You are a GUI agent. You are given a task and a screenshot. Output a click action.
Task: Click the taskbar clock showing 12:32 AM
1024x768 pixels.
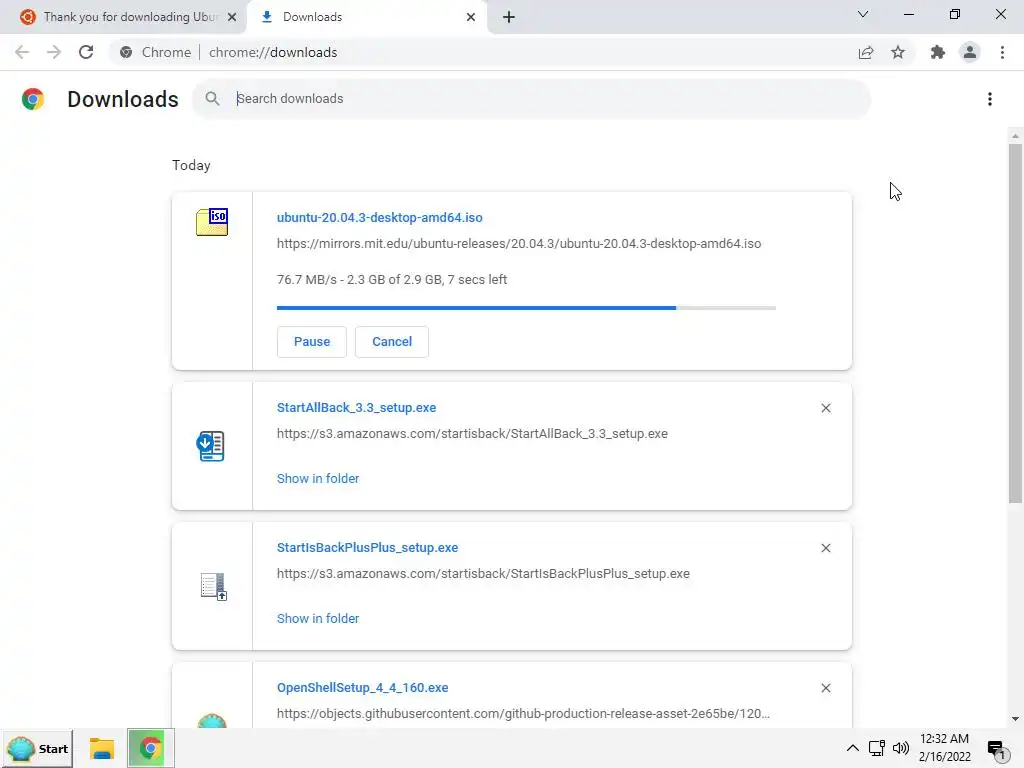(x=944, y=748)
